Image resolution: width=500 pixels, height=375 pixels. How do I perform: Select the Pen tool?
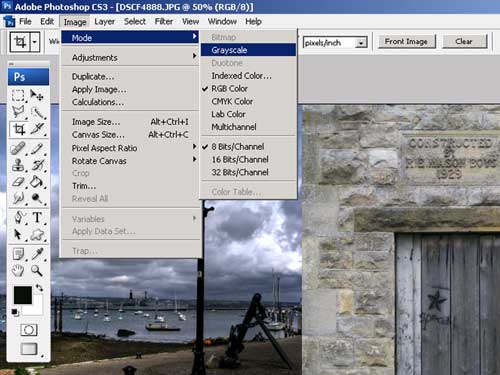[x=19, y=217]
